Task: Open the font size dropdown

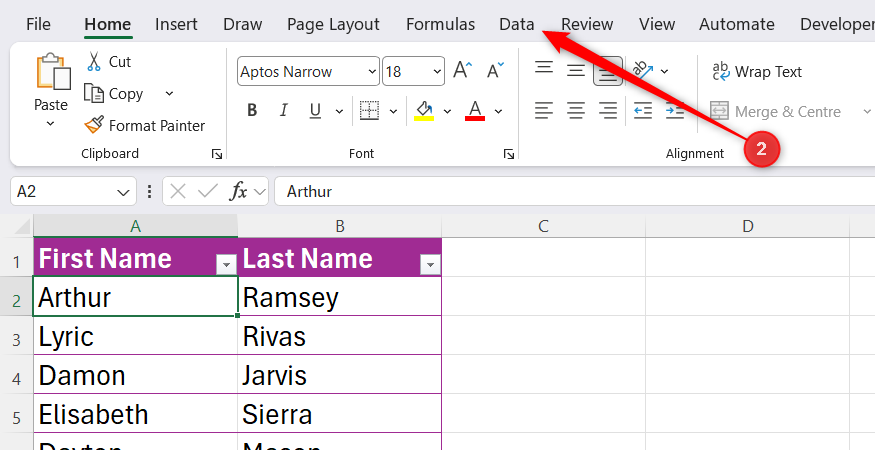Action: coord(436,71)
